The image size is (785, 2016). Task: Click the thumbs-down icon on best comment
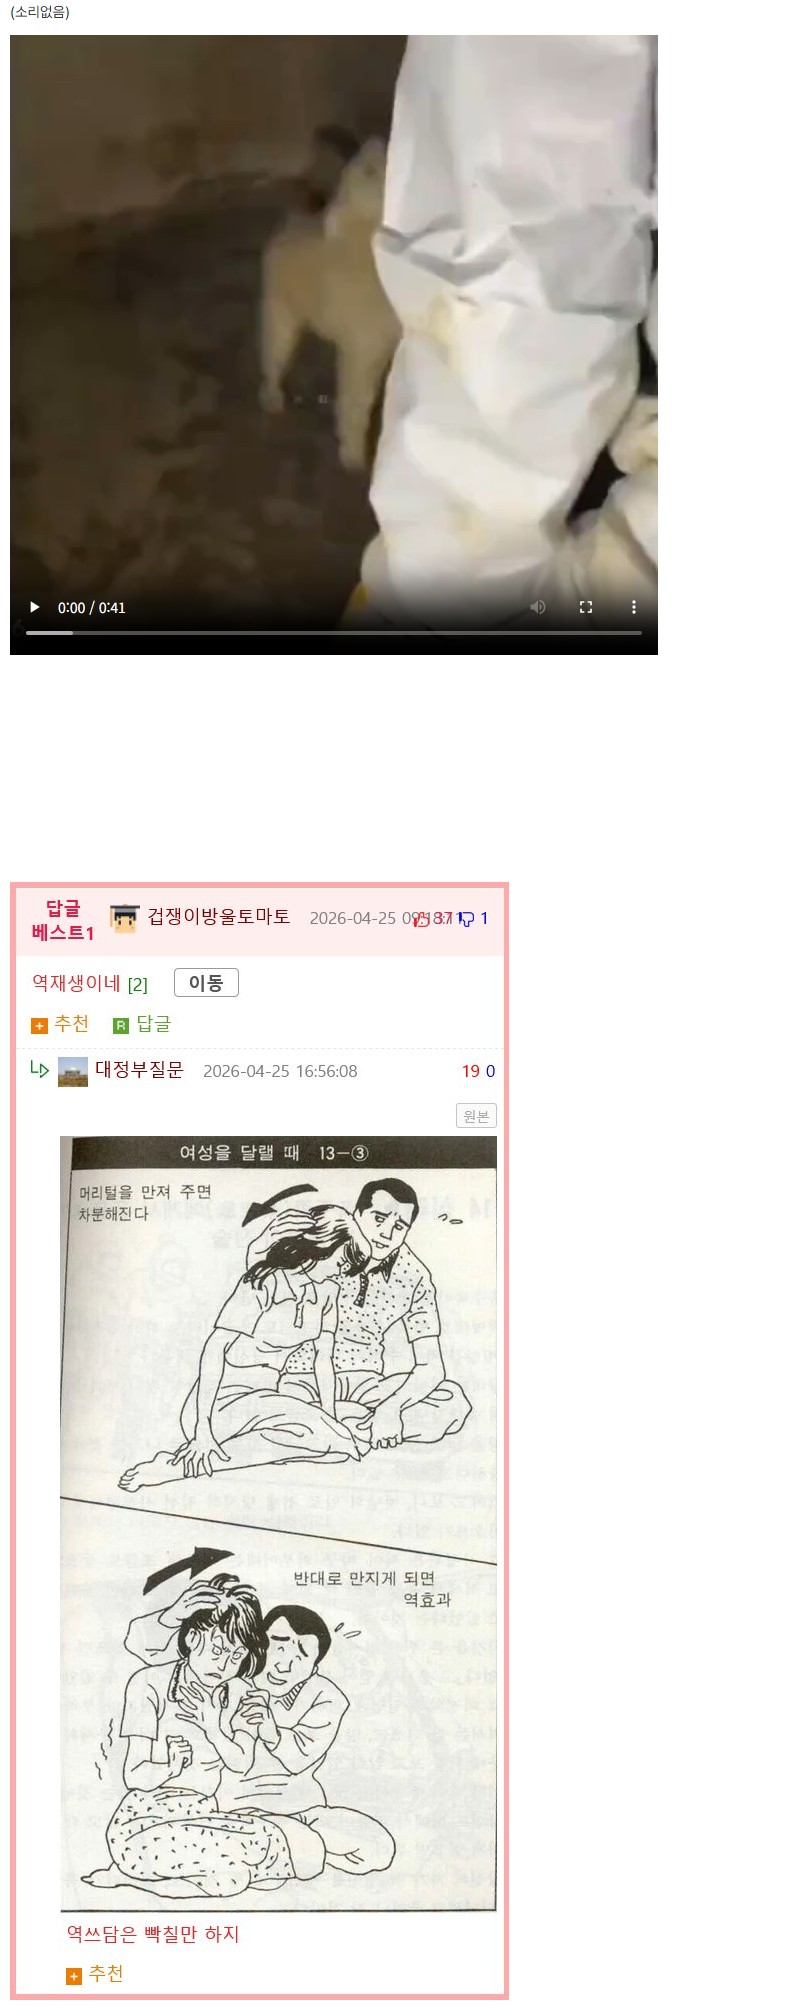[x=466, y=919]
